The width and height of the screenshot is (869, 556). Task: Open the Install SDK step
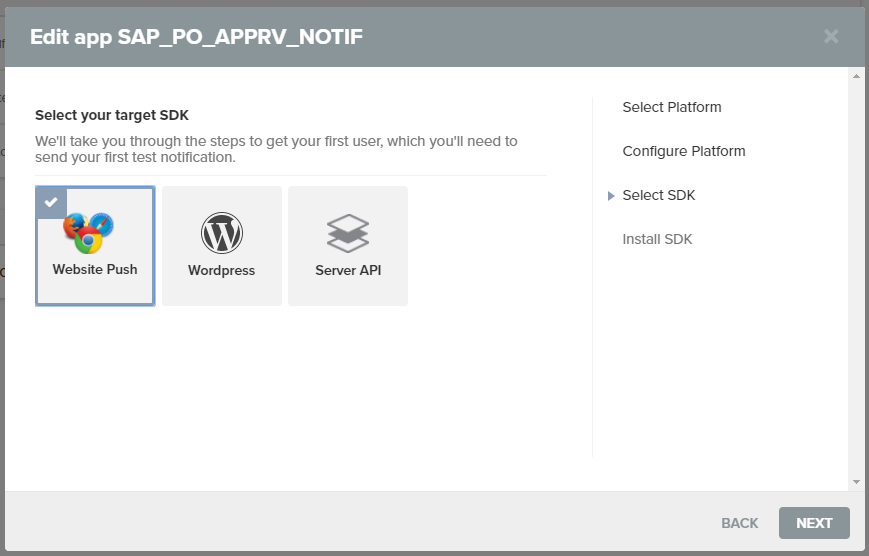click(657, 239)
